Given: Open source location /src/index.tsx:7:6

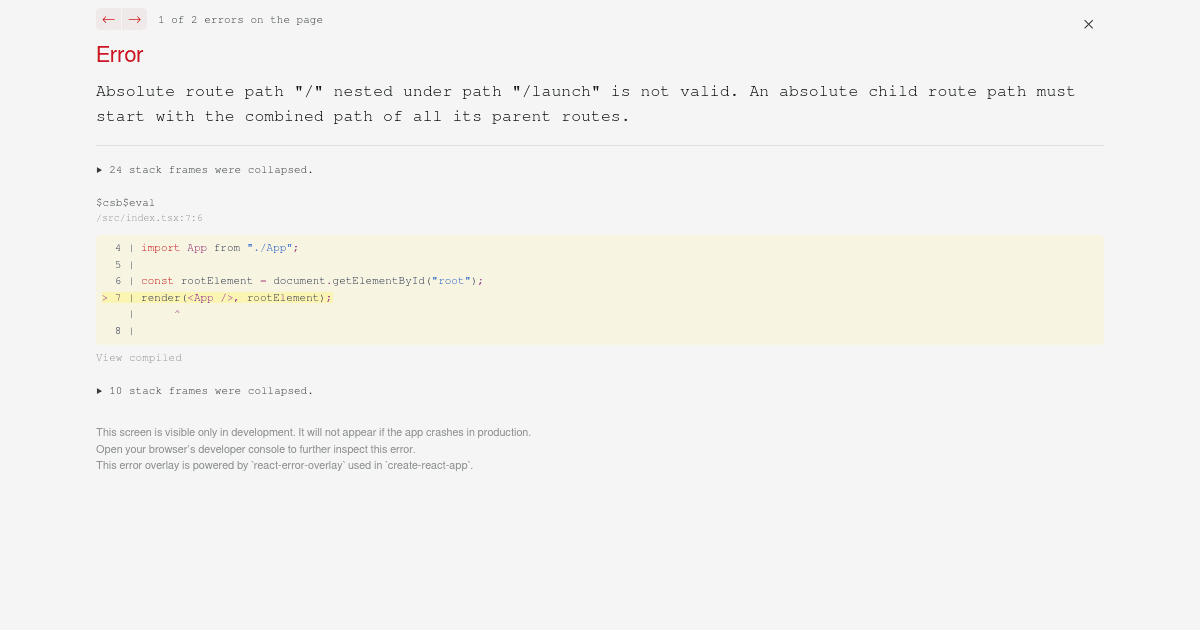Looking at the screenshot, I should pos(149,218).
